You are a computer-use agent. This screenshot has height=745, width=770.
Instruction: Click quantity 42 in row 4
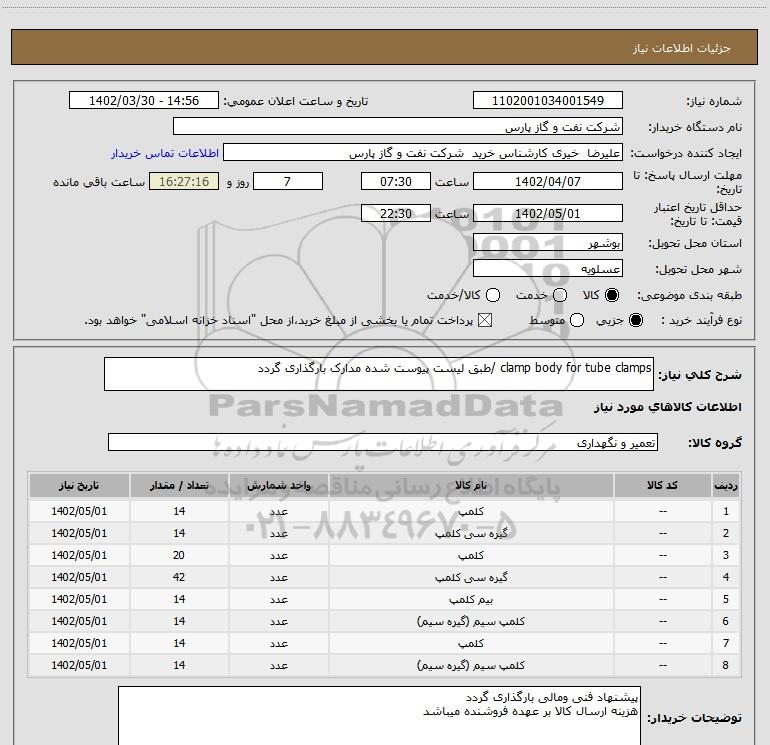click(179, 578)
